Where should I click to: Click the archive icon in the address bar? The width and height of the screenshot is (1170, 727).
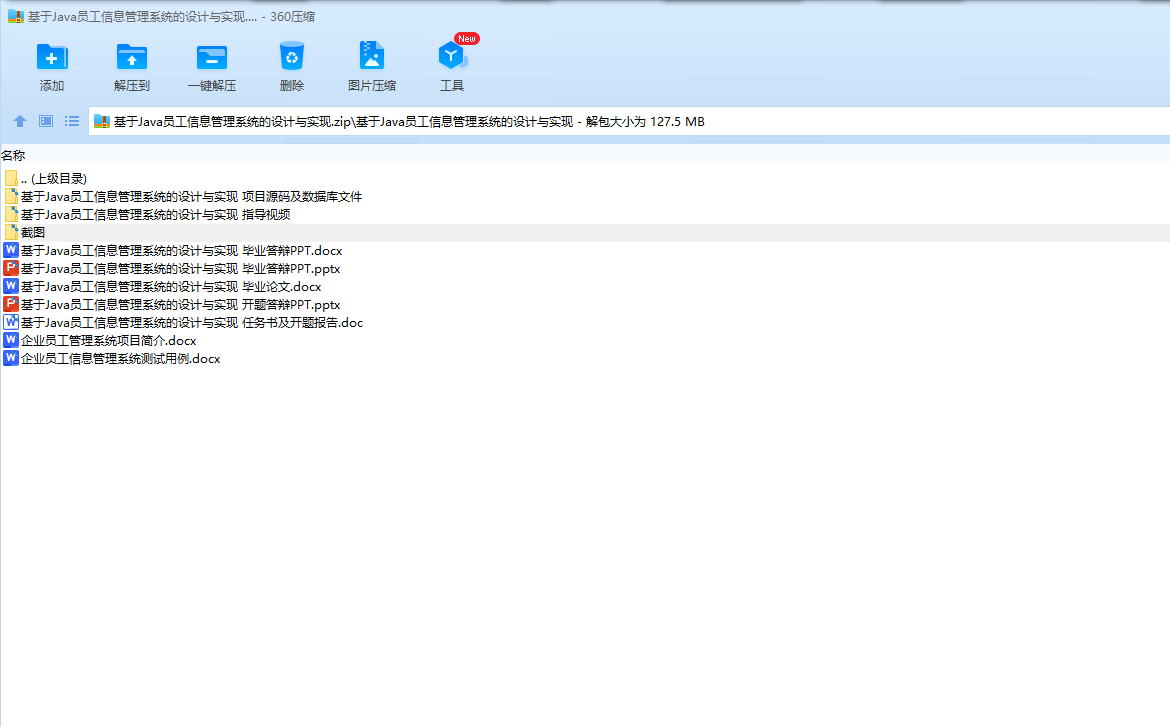tap(102, 122)
